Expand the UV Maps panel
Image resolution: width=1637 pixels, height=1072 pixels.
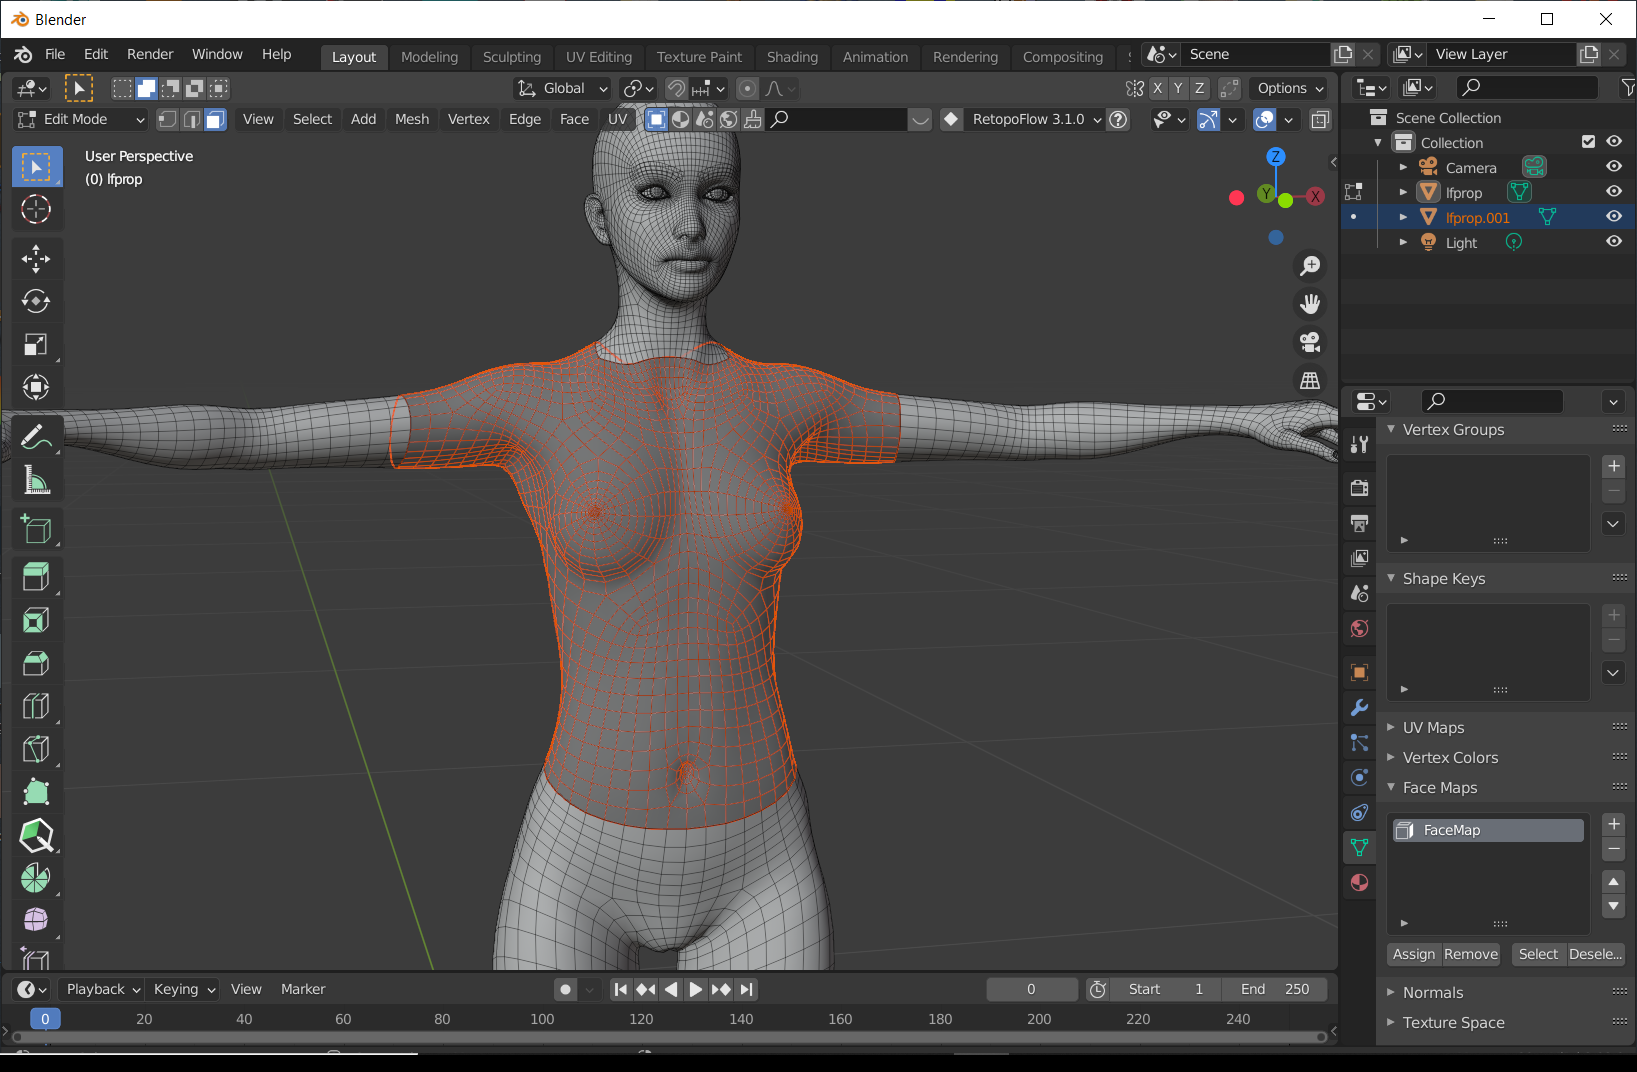pos(1433,728)
